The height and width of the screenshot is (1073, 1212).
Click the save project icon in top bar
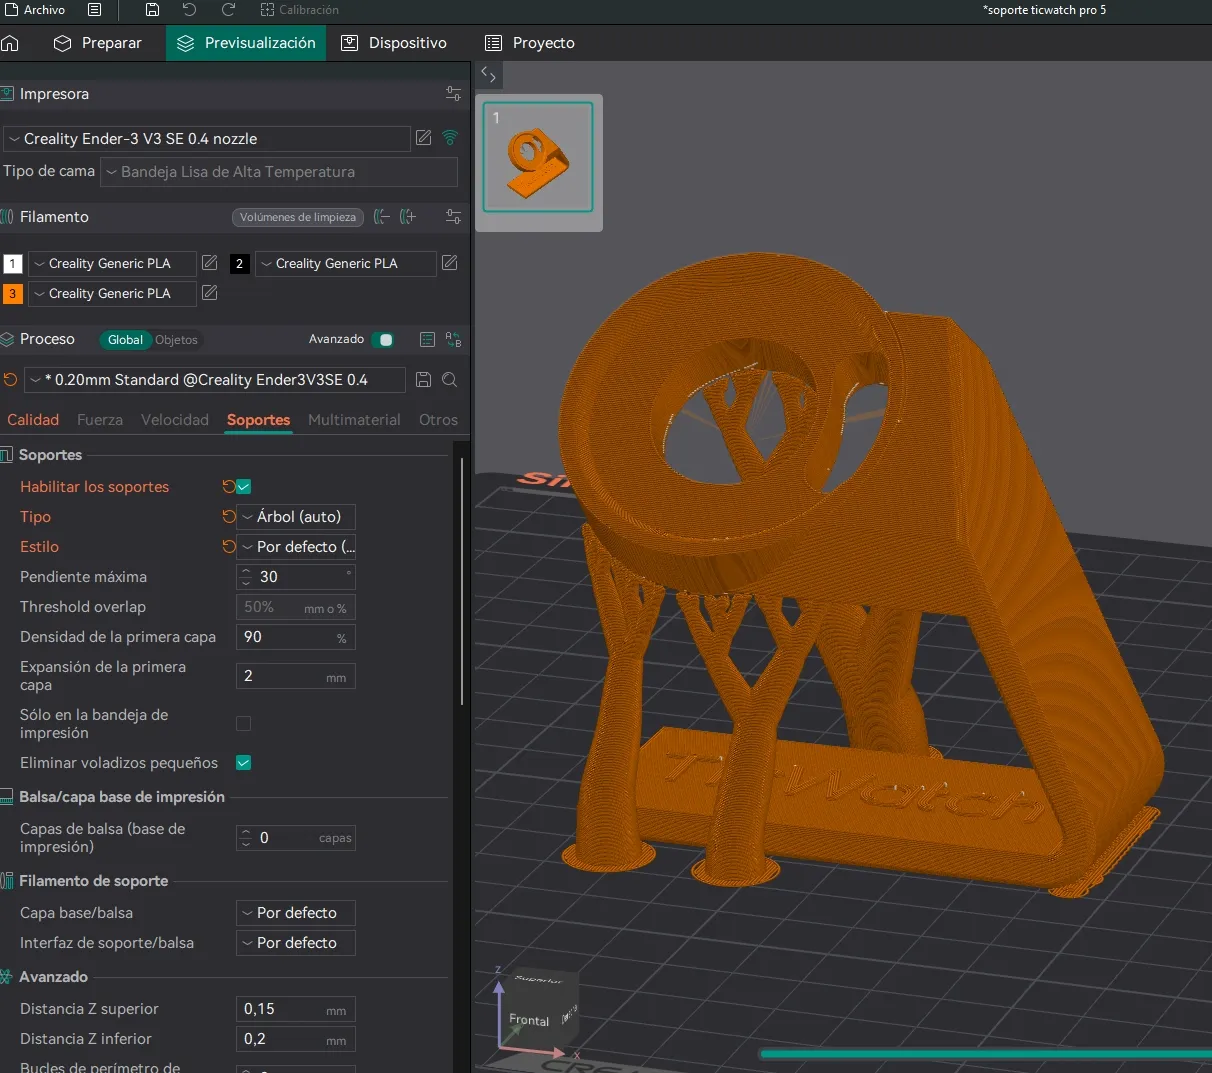pyautogui.click(x=152, y=10)
